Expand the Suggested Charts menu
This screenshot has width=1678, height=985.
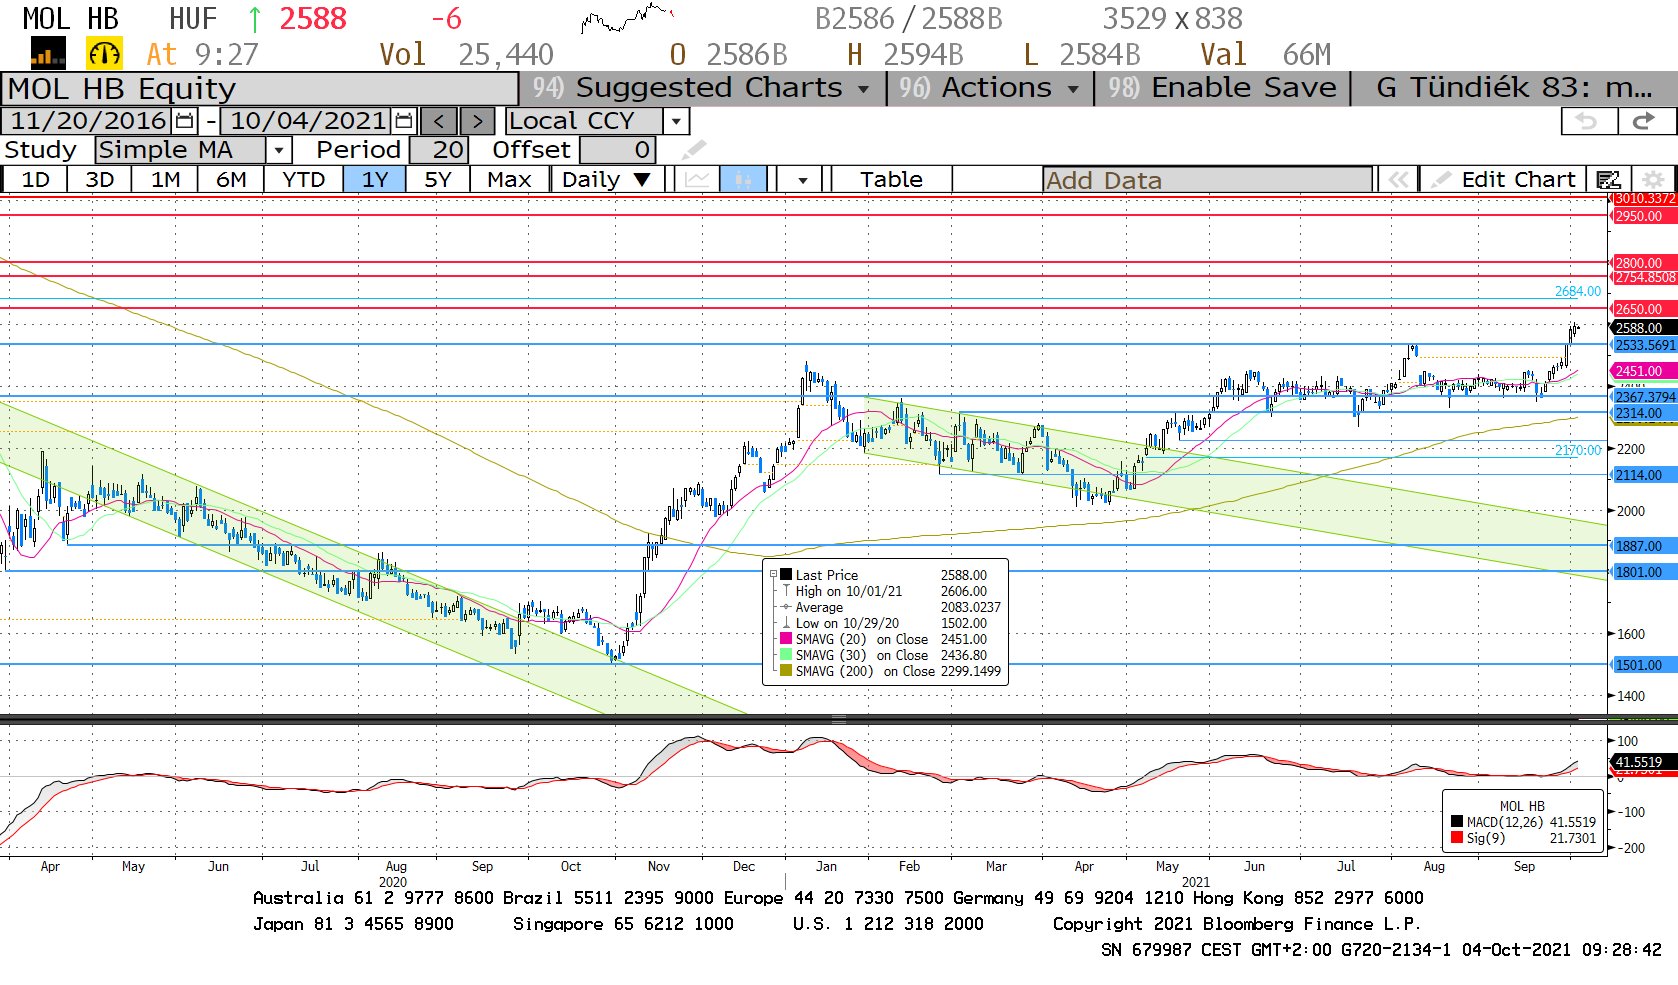702,88
